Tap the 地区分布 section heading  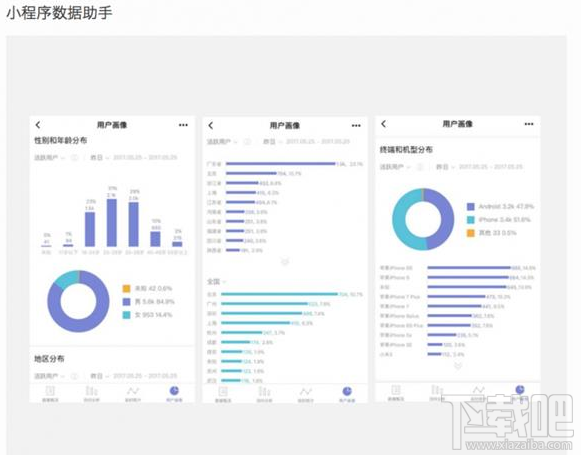49,359
